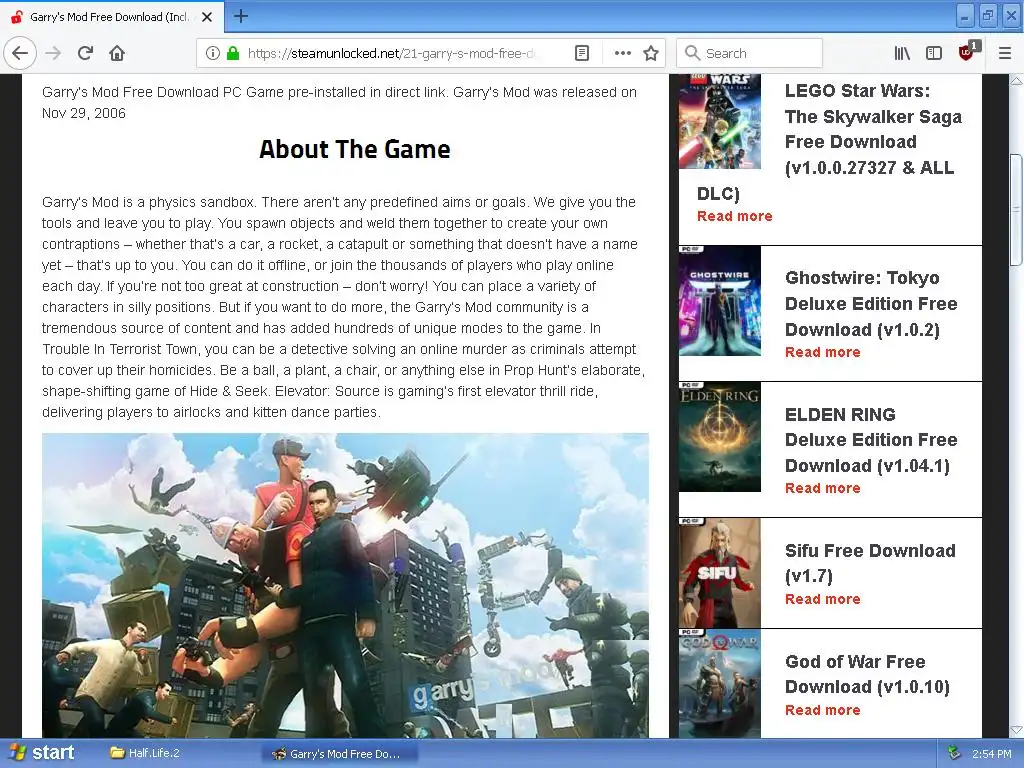Bookmark this page with the star
Viewport: 1024px width, 768px height.
click(650, 53)
